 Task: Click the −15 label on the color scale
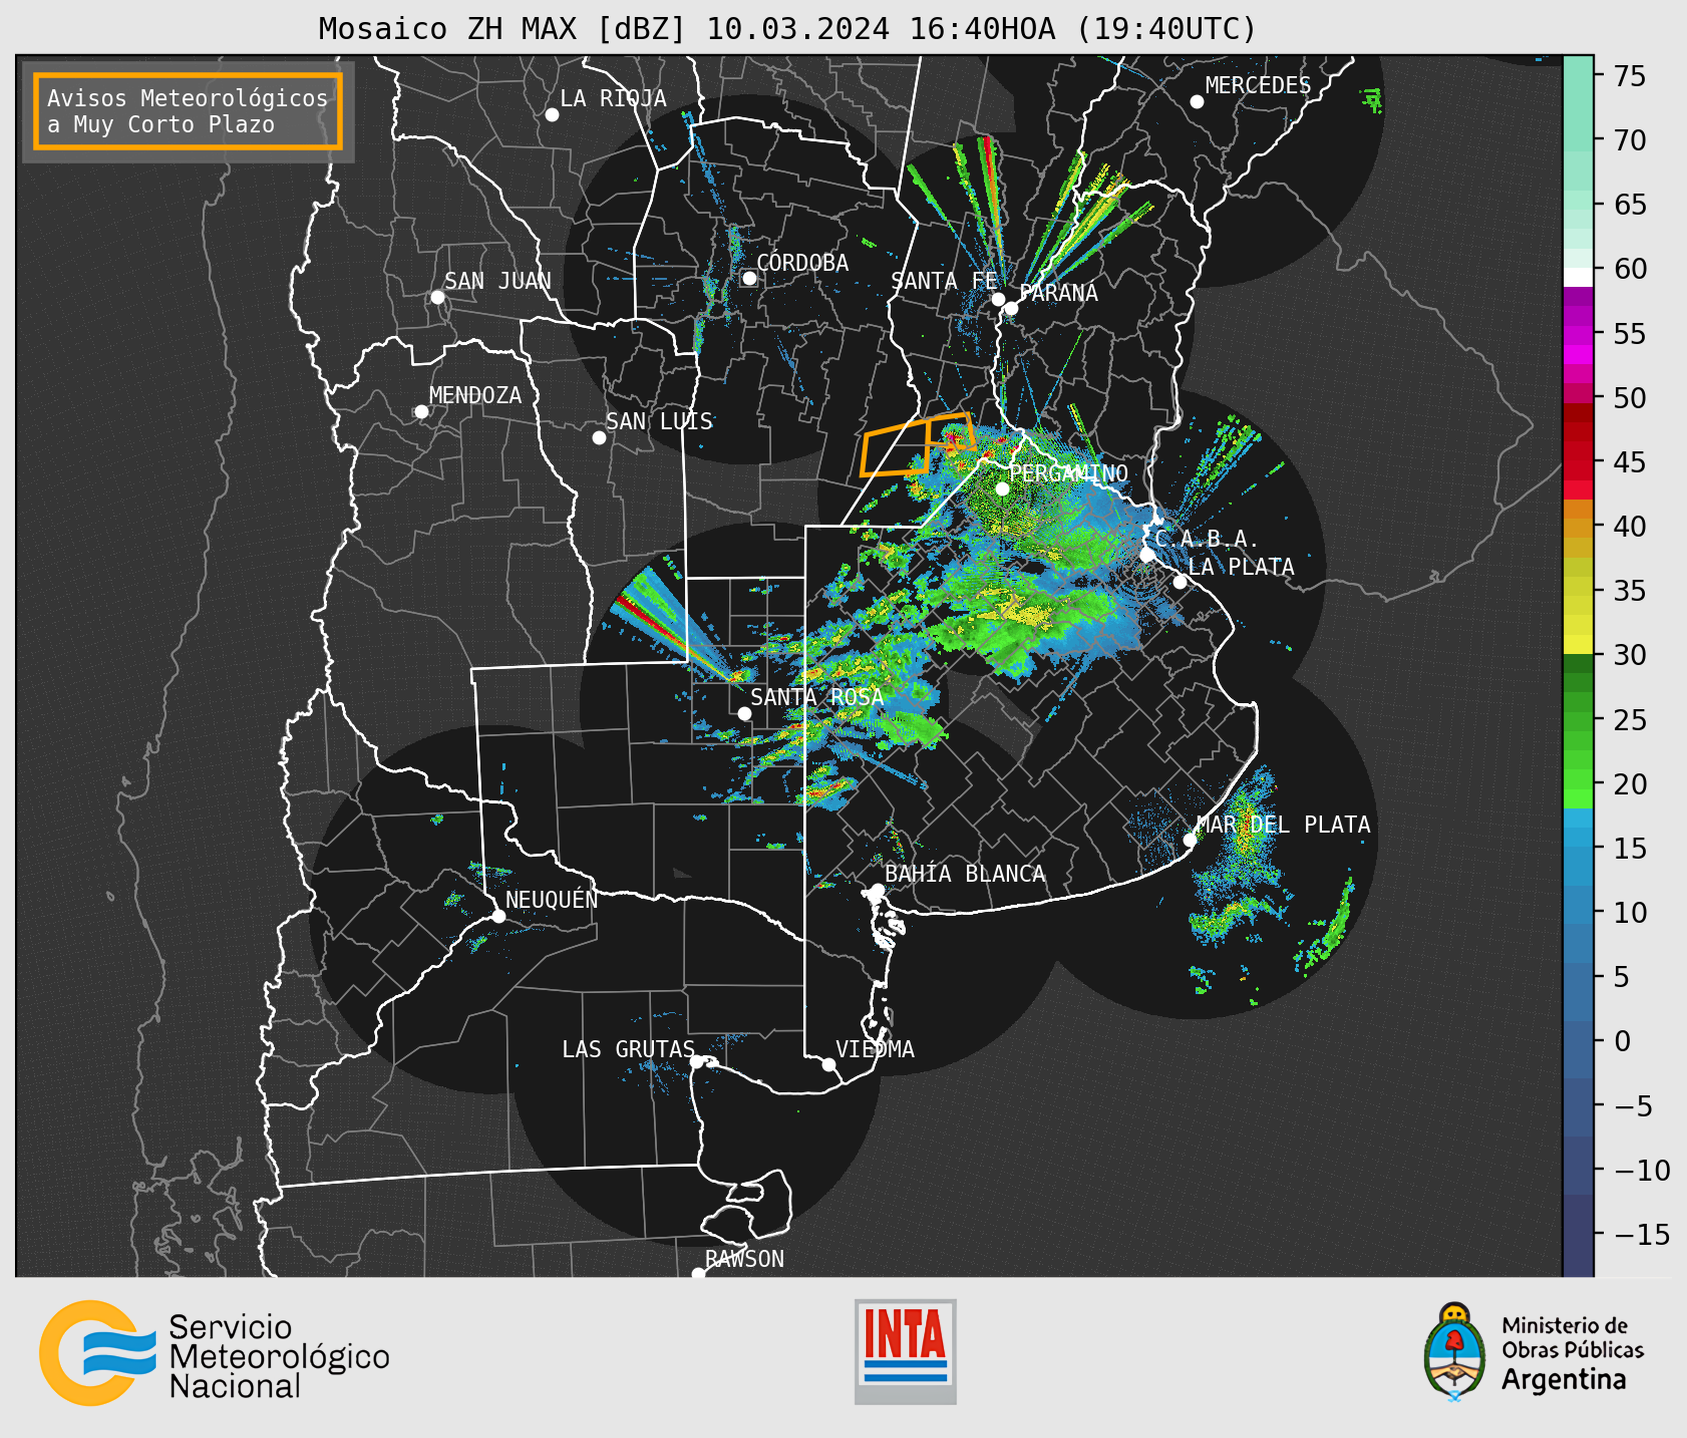pos(1640,1234)
